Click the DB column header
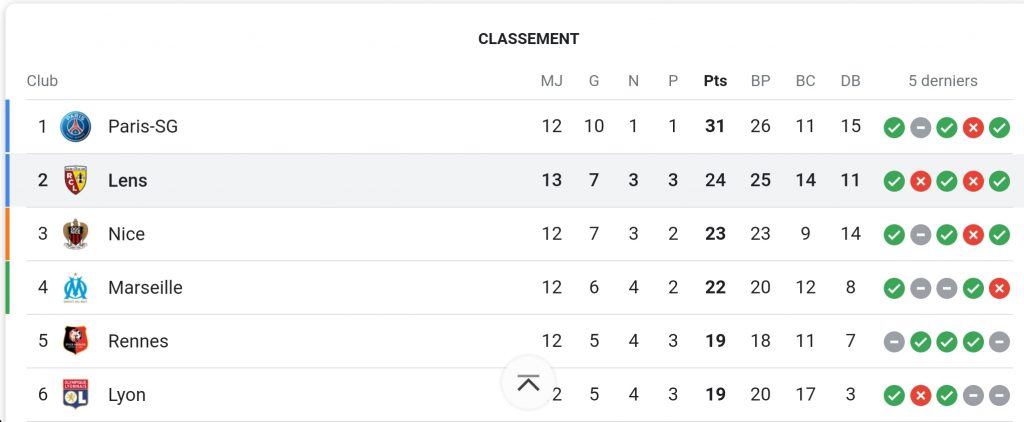This screenshot has width=1024, height=422. 850,81
